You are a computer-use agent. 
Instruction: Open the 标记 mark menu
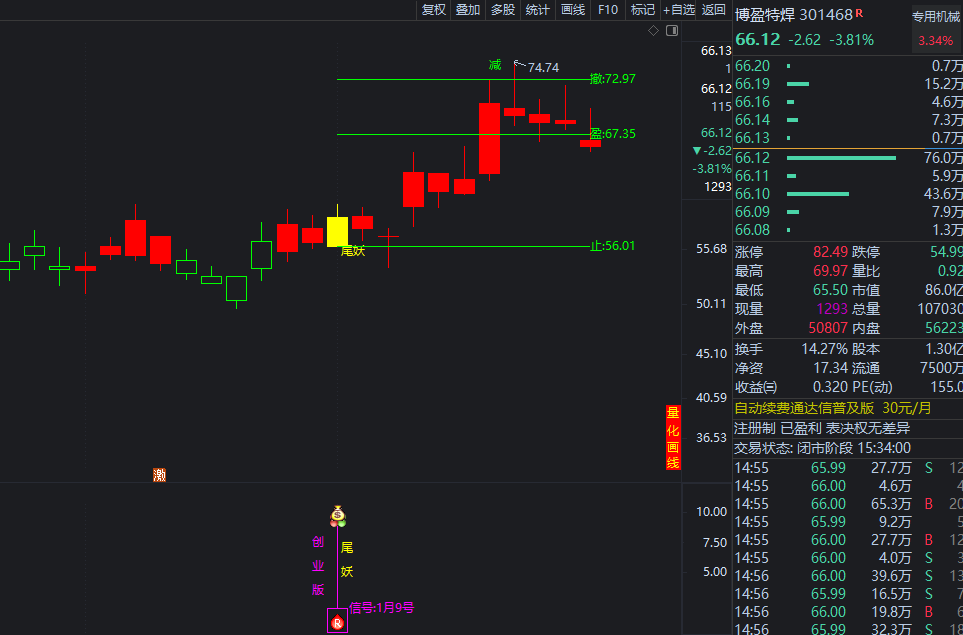coord(642,10)
